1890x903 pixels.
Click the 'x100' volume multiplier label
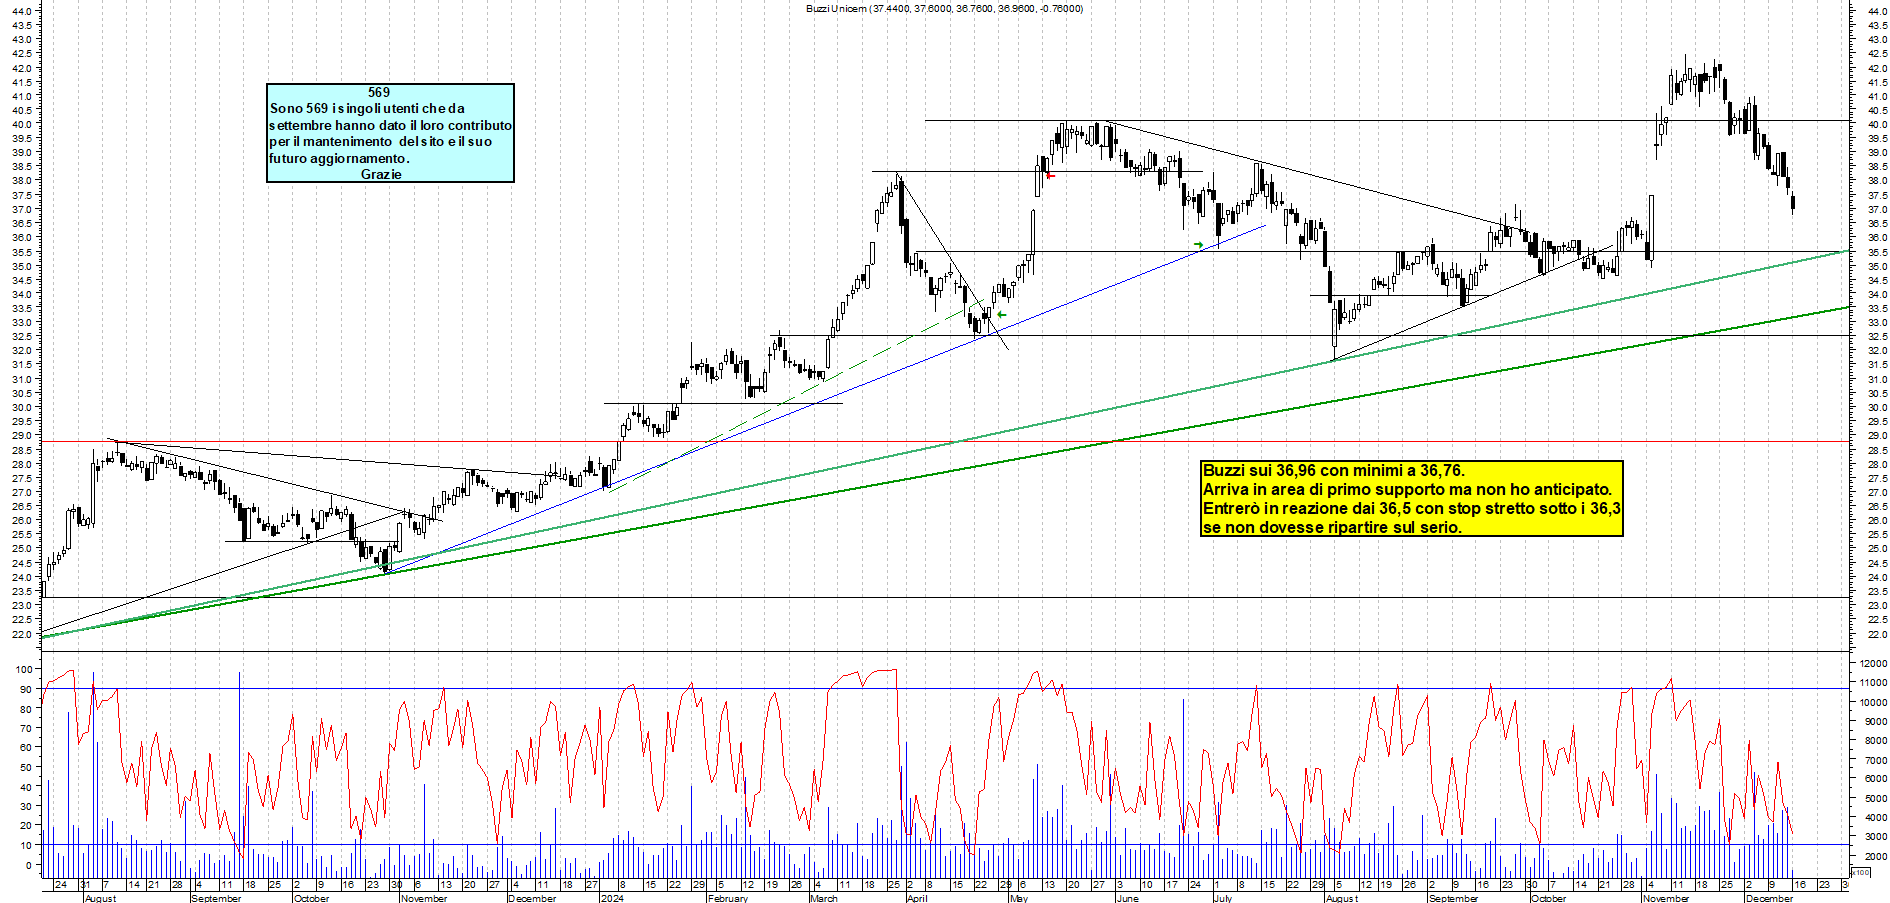[1860, 873]
